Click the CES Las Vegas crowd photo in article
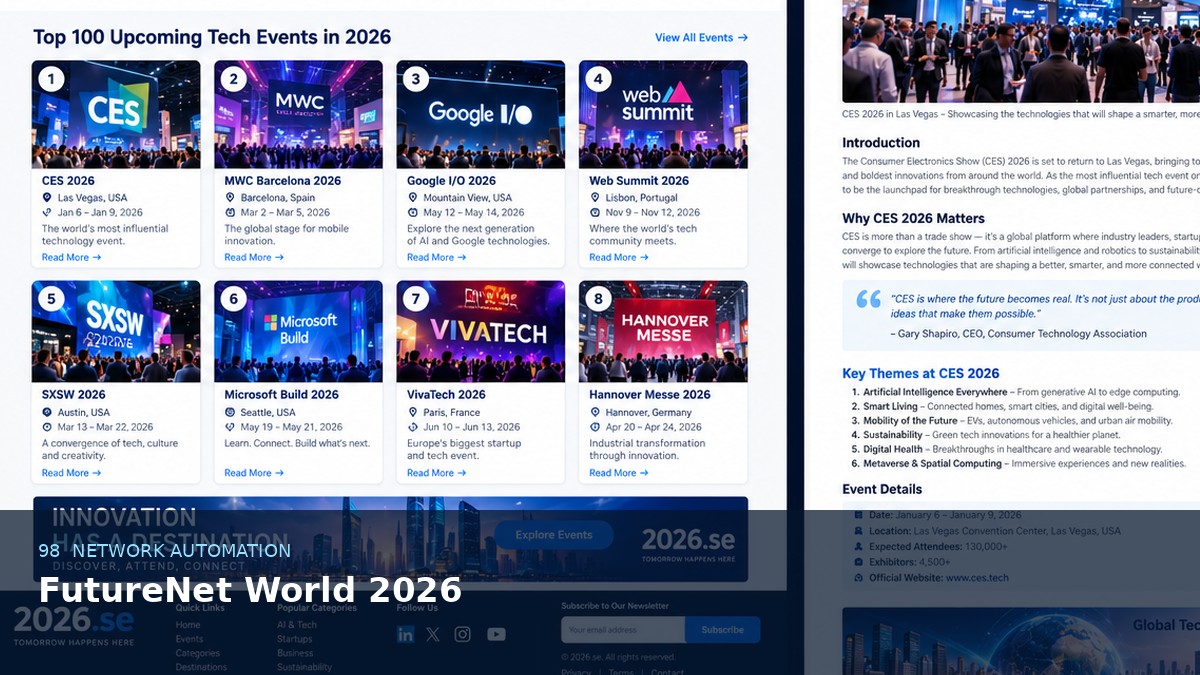The width and height of the screenshot is (1200, 675). (x=1021, y=51)
